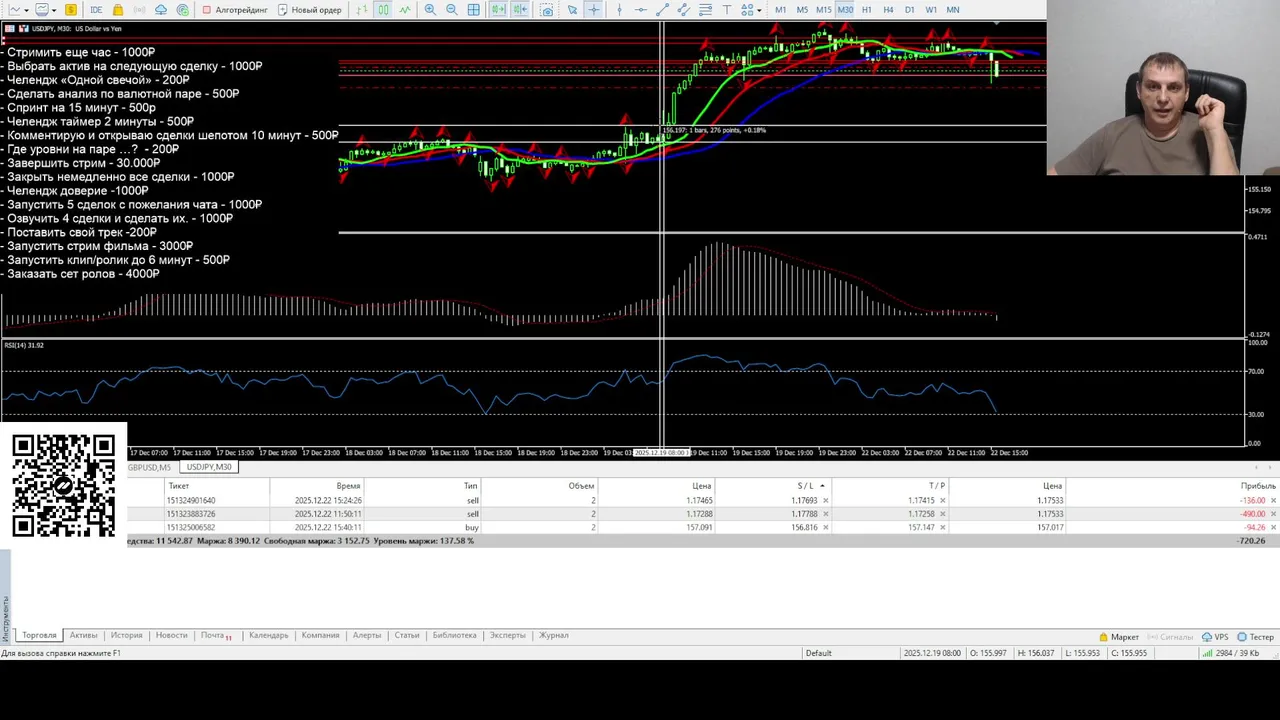Tile chart windows using grid icon
The image size is (1280, 720).
click(x=473, y=10)
